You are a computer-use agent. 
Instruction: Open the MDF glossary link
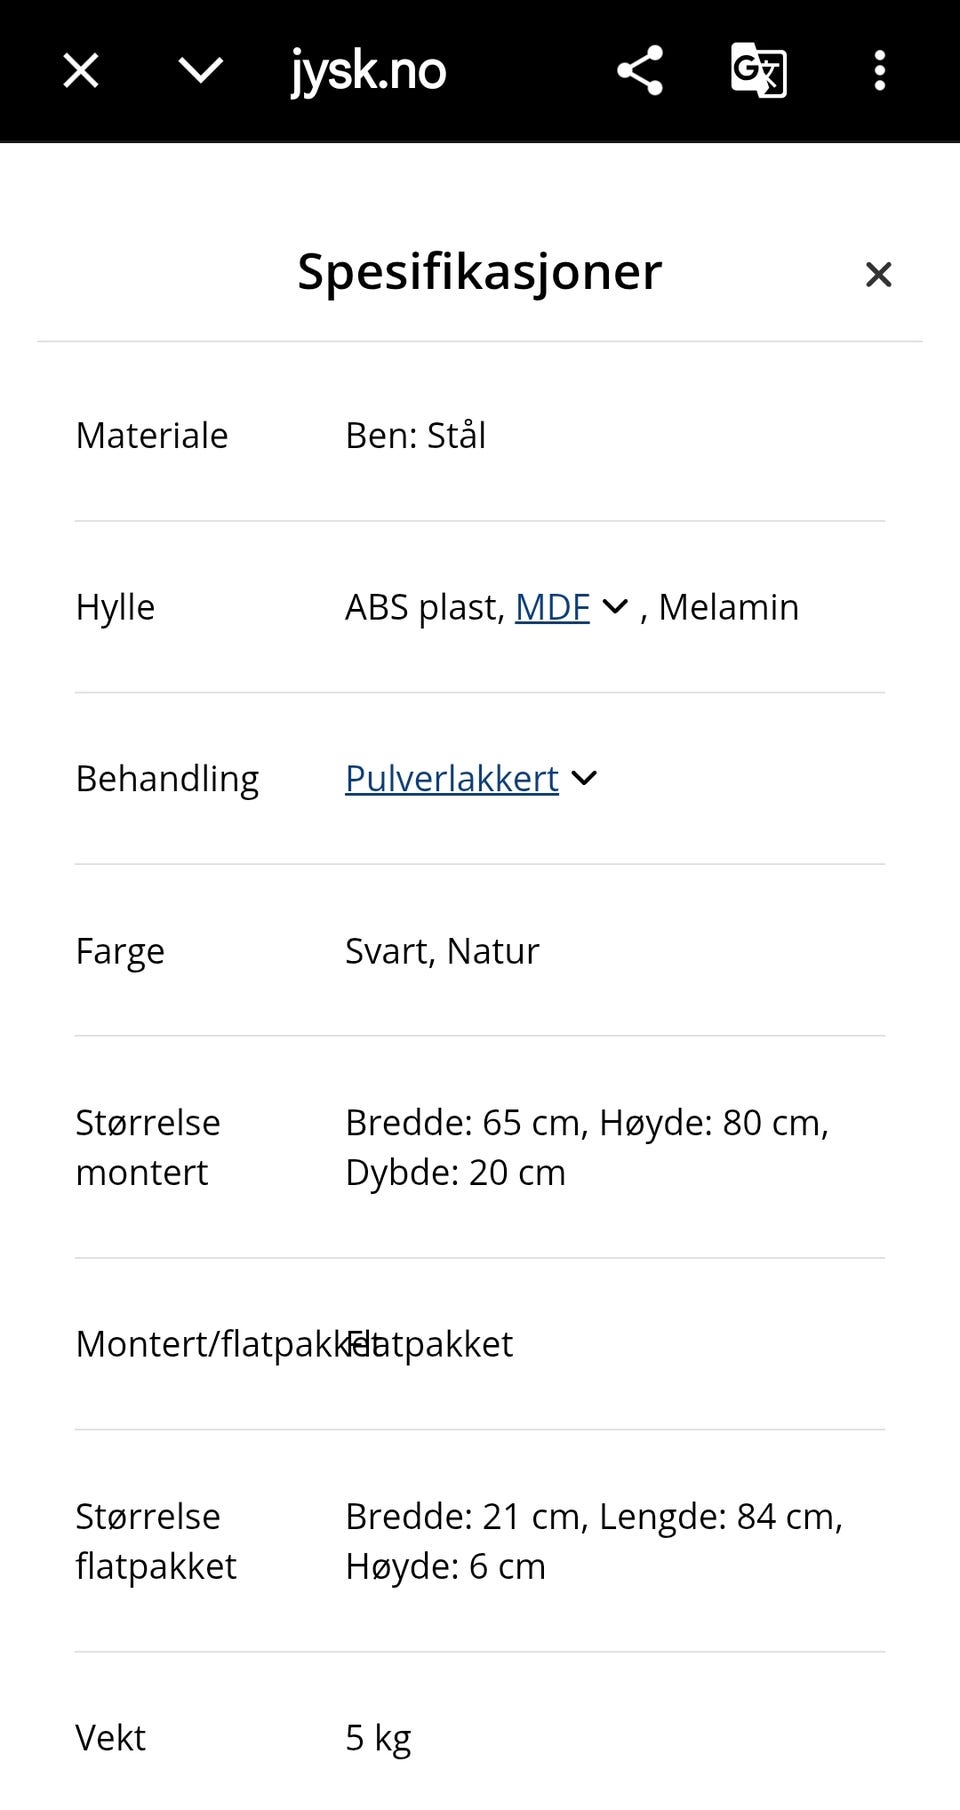coord(551,606)
